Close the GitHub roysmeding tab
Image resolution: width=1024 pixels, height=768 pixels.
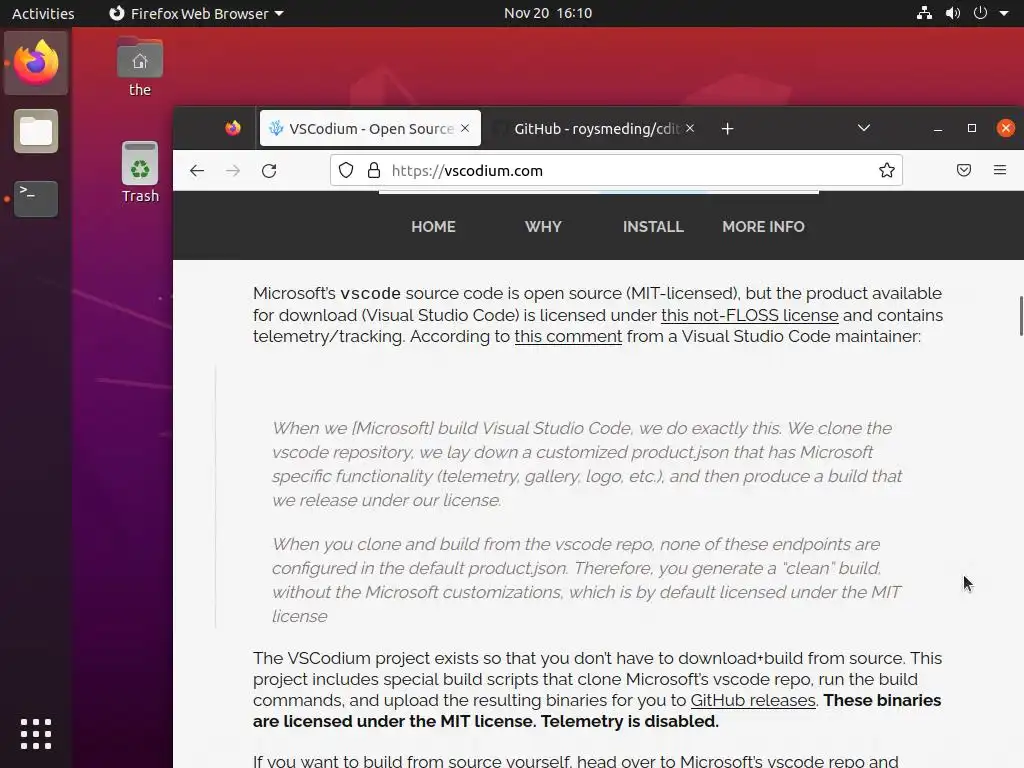tap(690, 128)
